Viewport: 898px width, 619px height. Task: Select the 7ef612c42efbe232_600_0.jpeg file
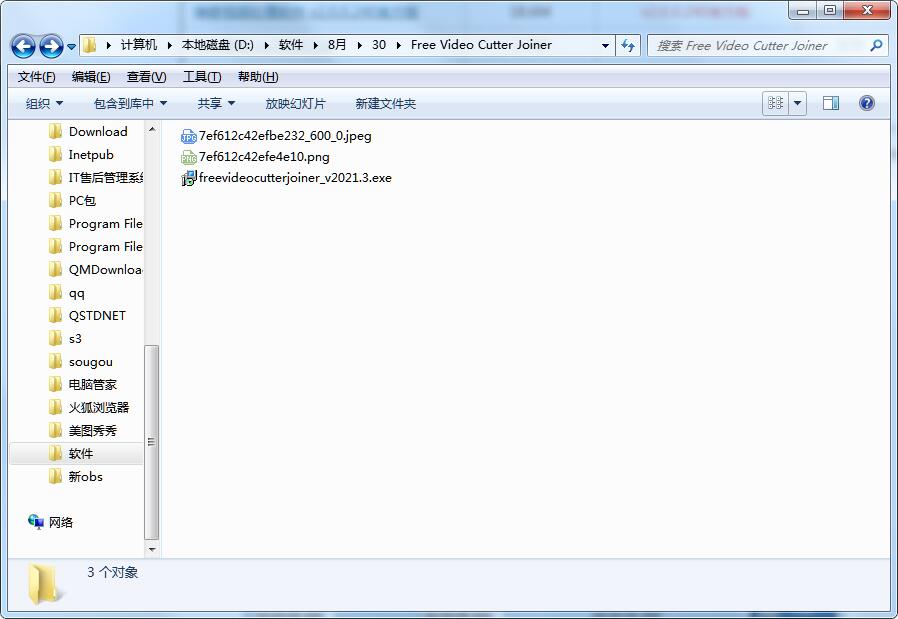(x=284, y=136)
